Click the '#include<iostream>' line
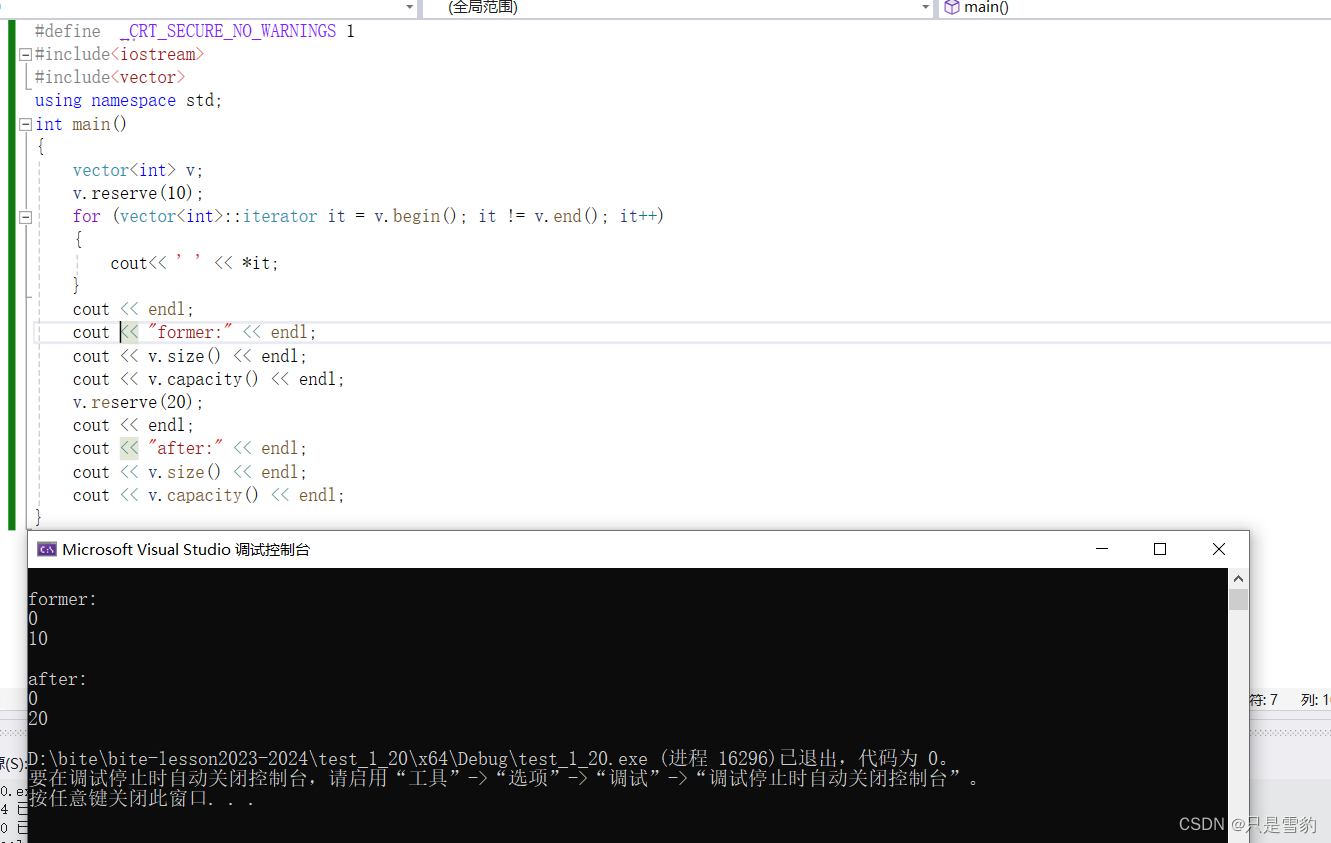The height and width of the screenshot is (843, 1331). [x=119, y=54]
